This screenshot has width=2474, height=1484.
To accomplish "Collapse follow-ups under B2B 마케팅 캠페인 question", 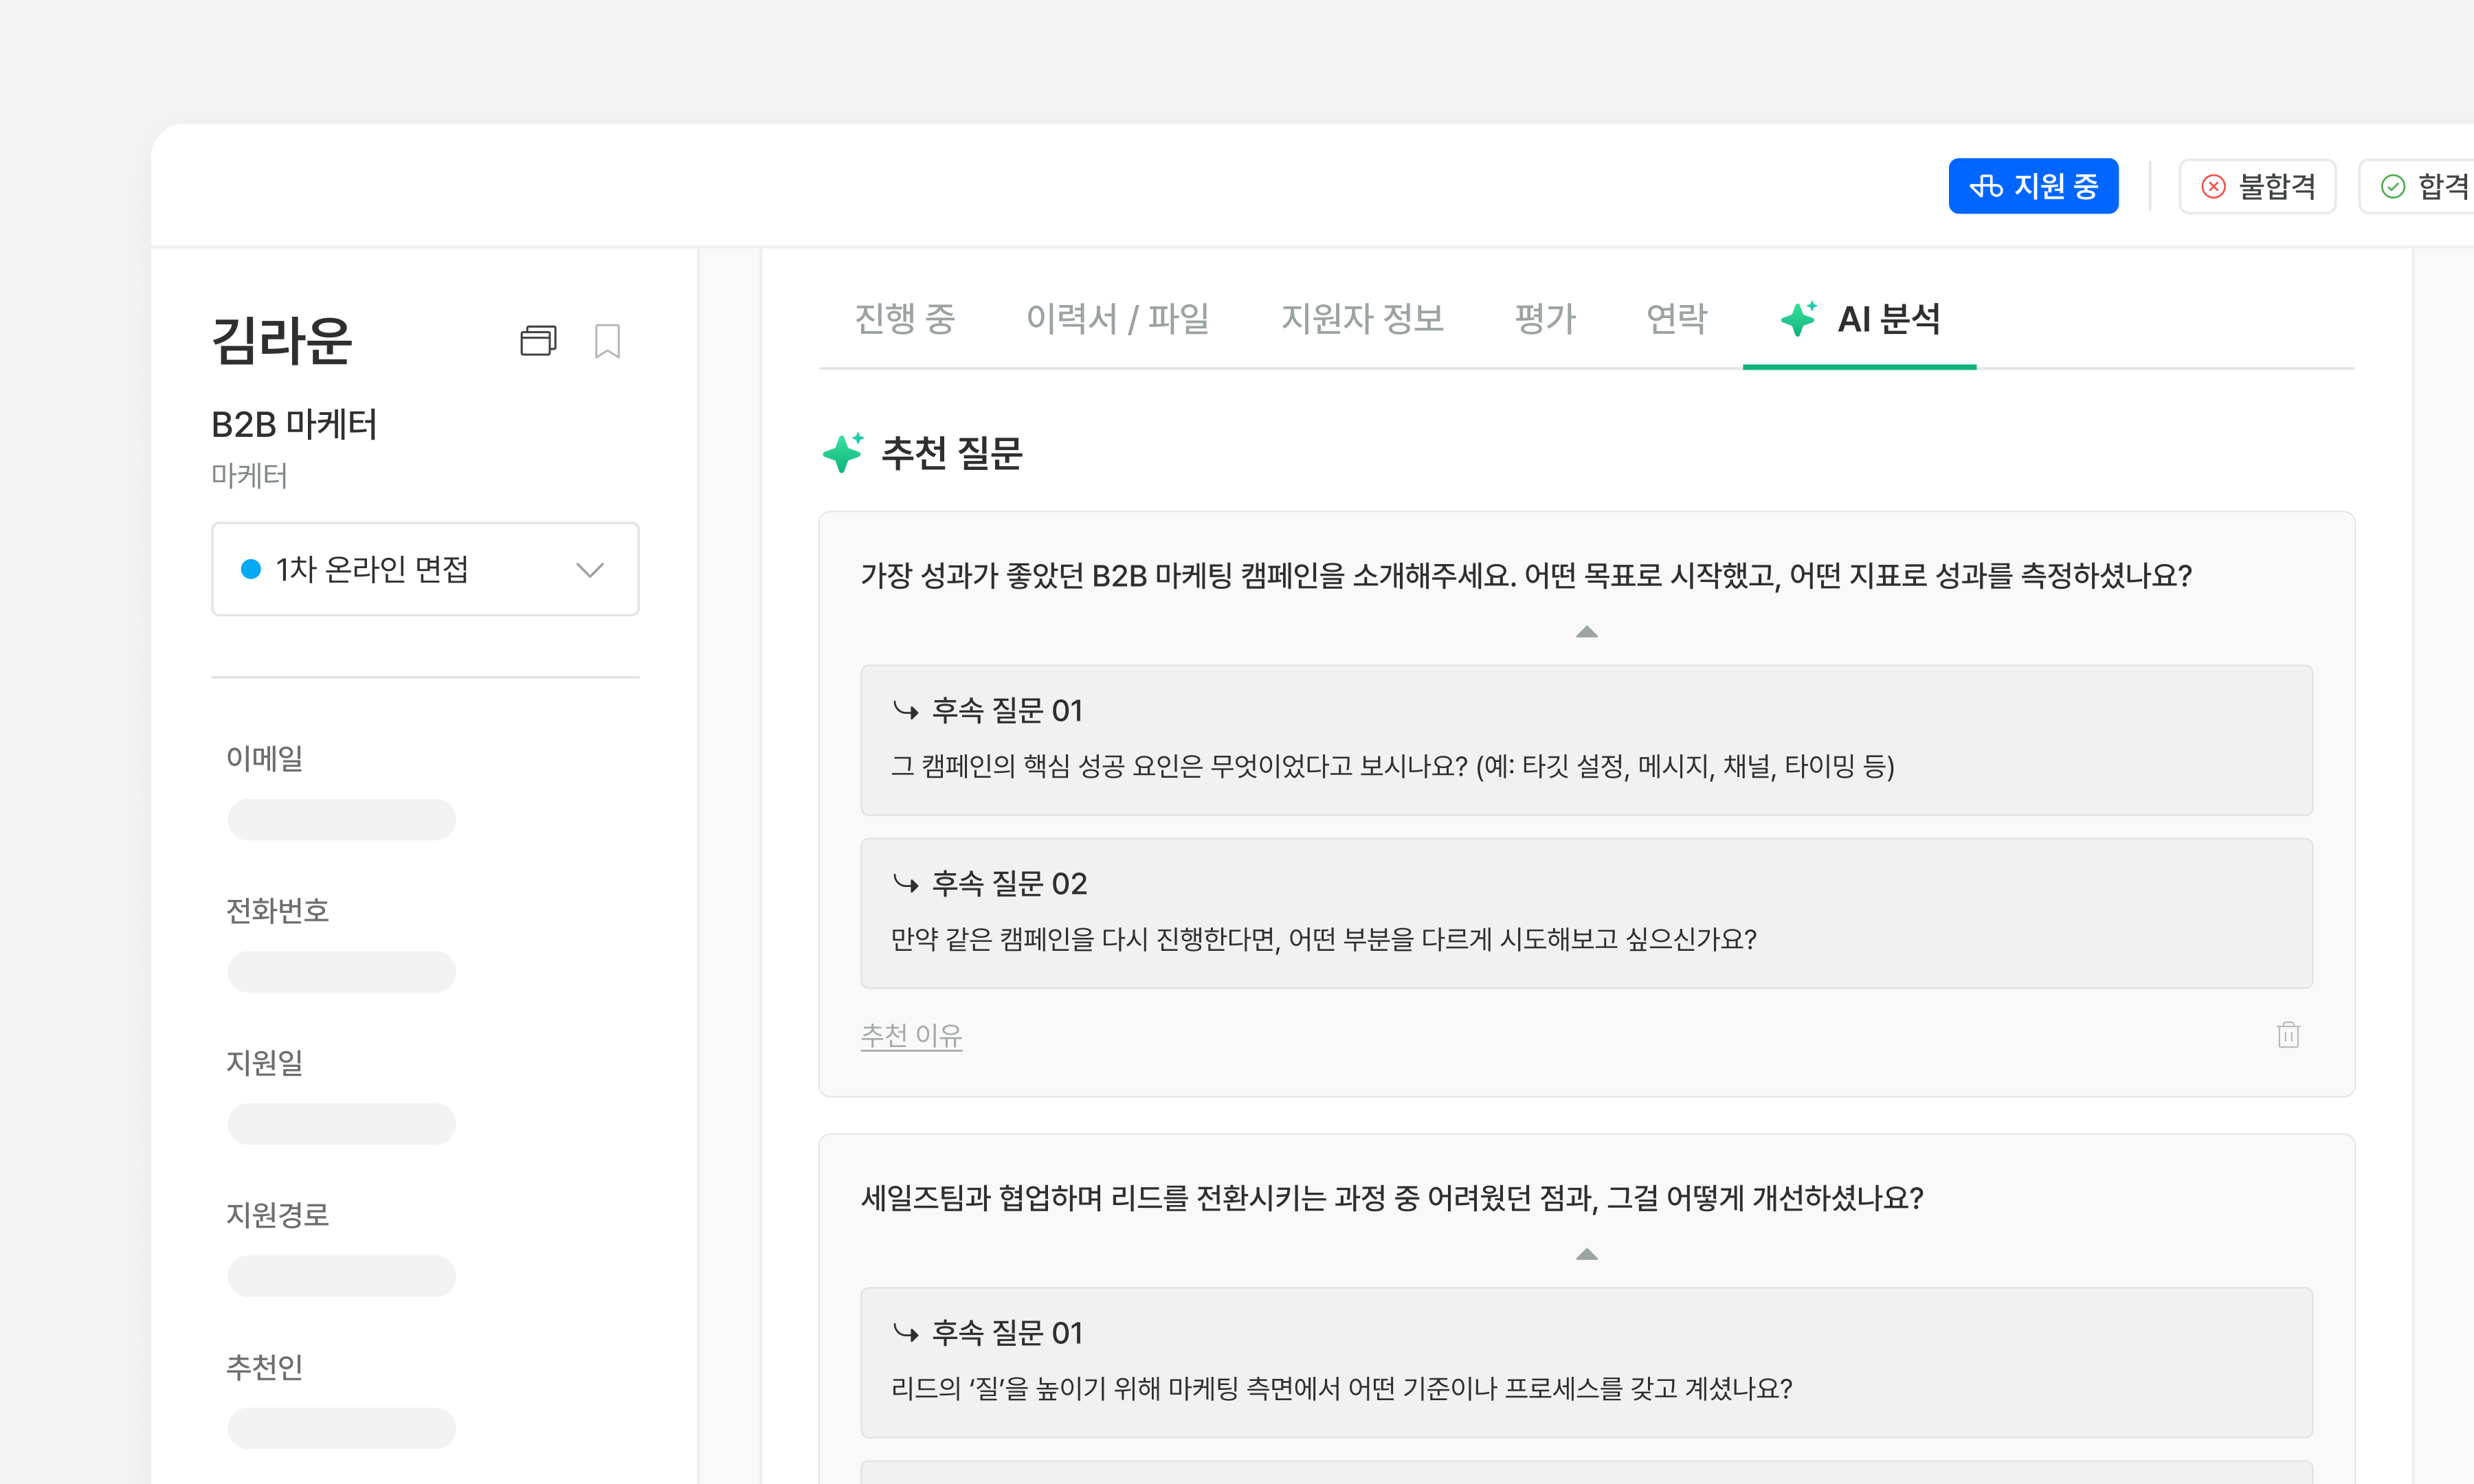I will (x=1586, y=632).
